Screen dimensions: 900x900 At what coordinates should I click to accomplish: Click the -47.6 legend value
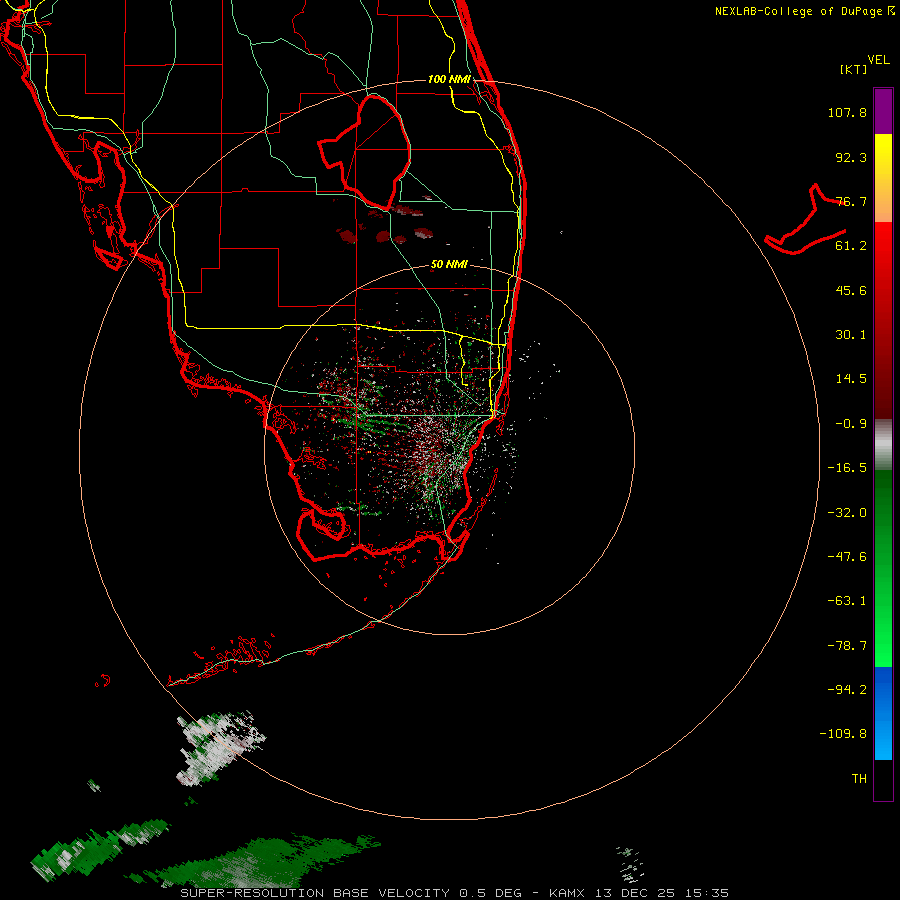847,557
